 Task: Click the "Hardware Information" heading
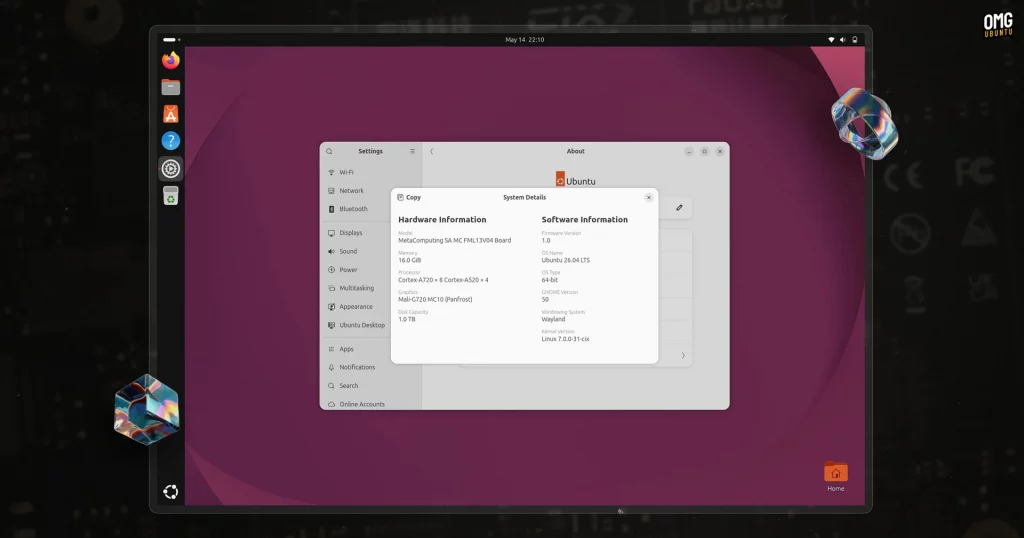pos(442,220)
